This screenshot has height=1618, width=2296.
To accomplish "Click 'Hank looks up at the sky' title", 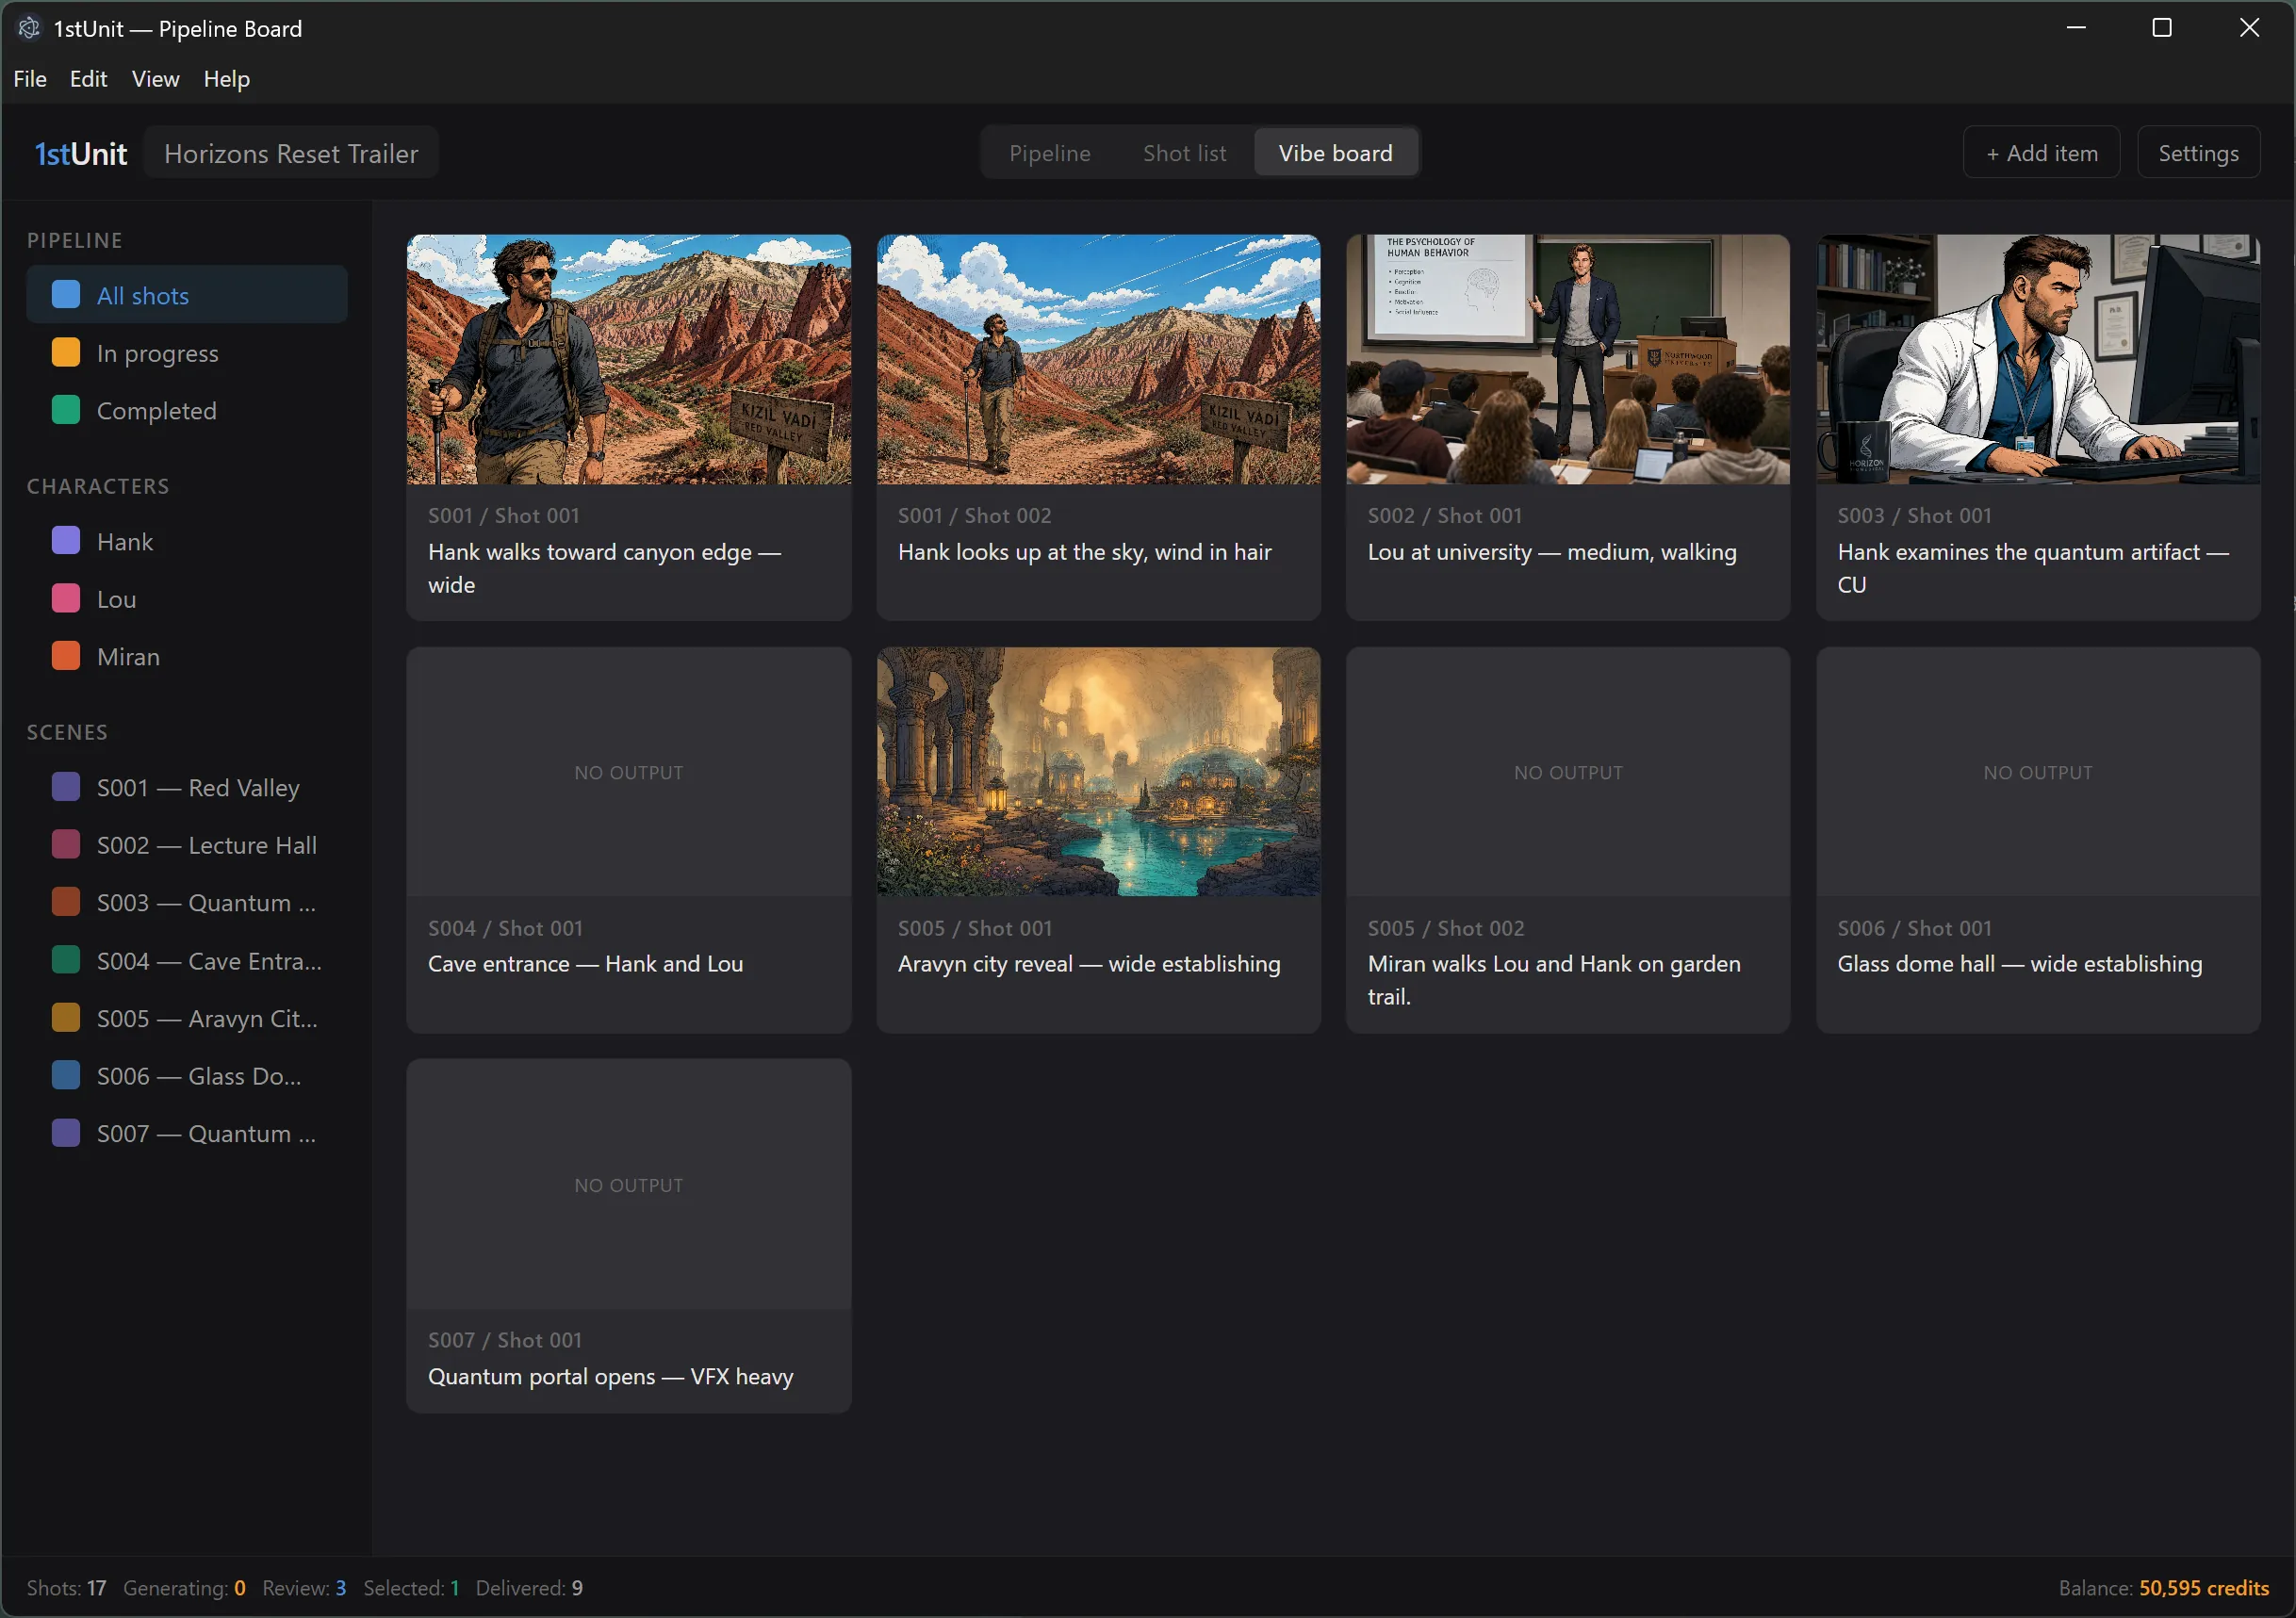I will point(1084,552).
